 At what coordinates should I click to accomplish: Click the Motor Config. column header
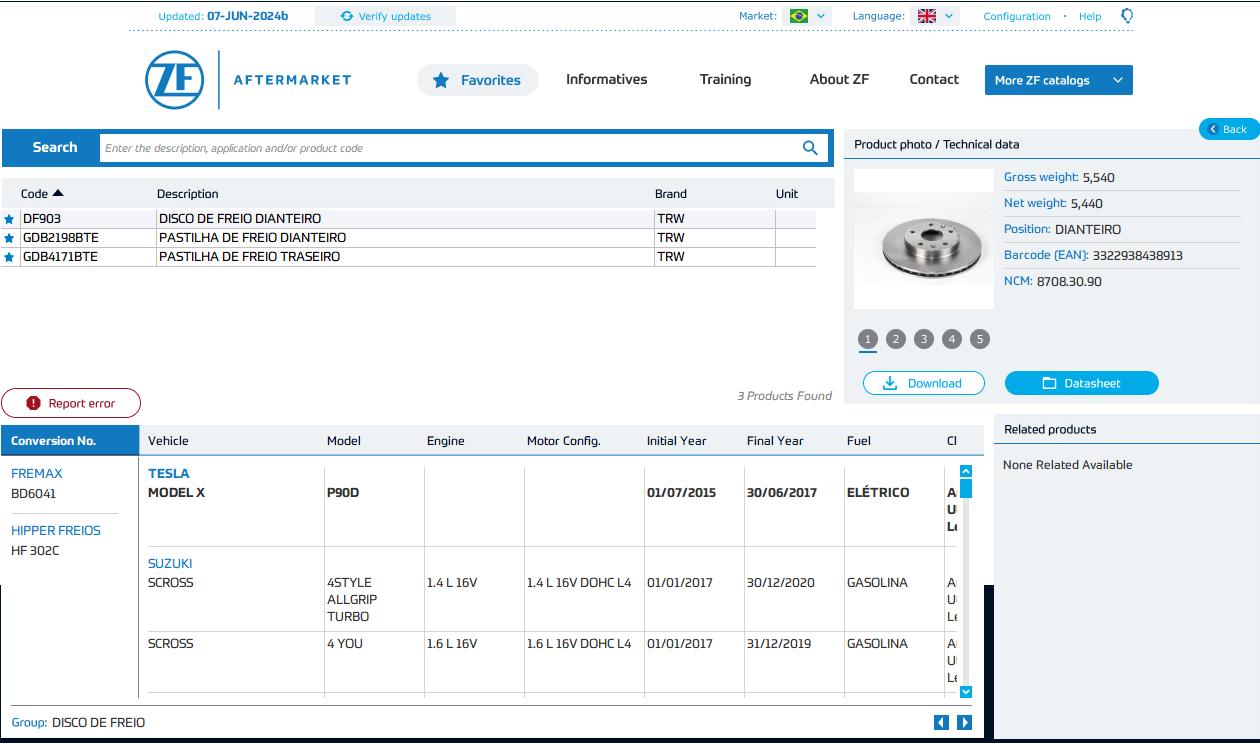564,441
